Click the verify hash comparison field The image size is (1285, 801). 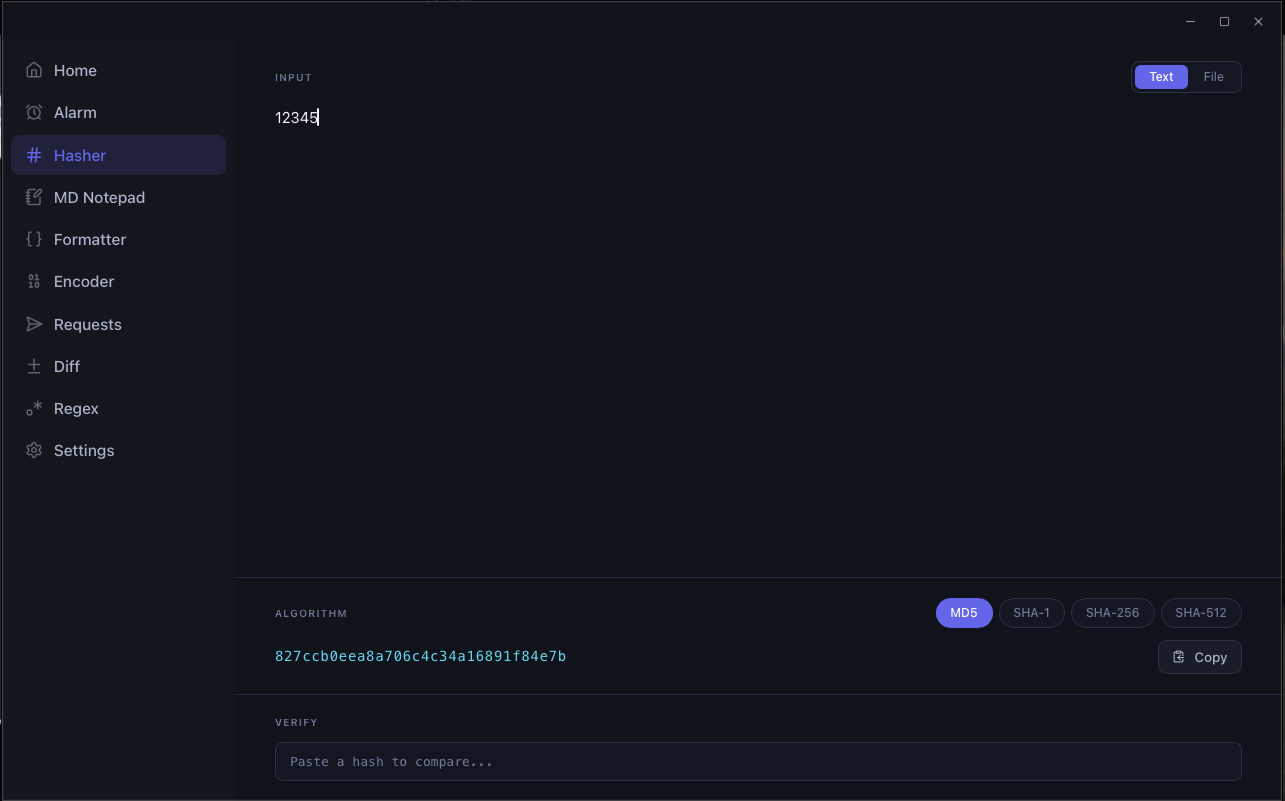[757, 761]
